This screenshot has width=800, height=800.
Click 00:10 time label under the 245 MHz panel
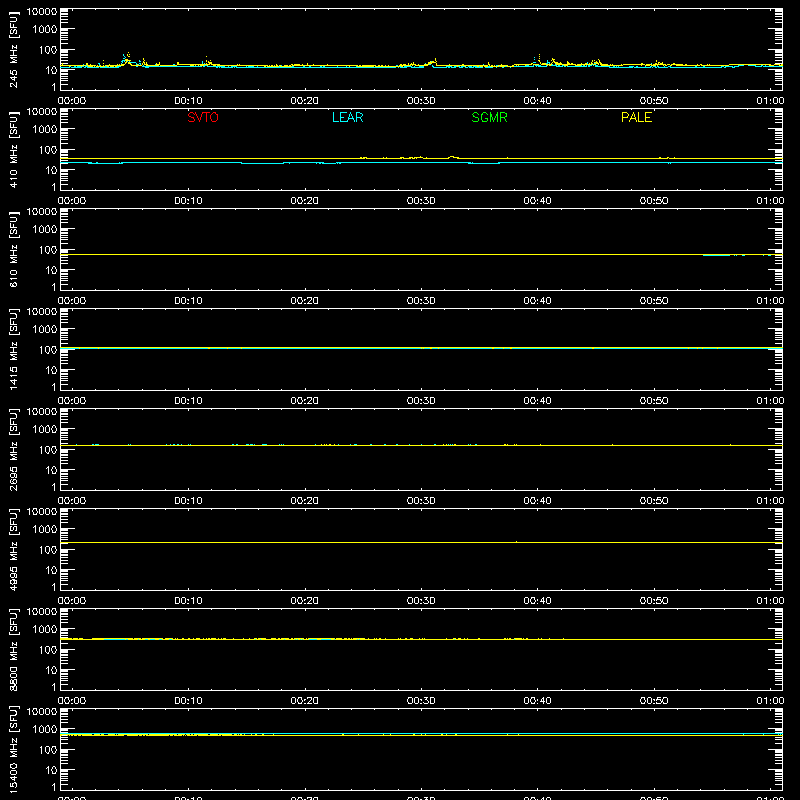(x=188, y=101)
